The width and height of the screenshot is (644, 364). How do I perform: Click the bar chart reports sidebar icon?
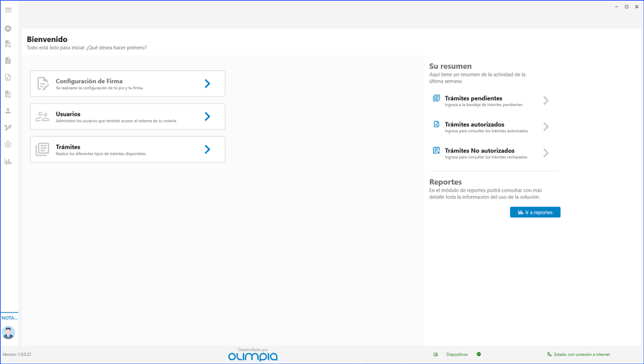8,161
